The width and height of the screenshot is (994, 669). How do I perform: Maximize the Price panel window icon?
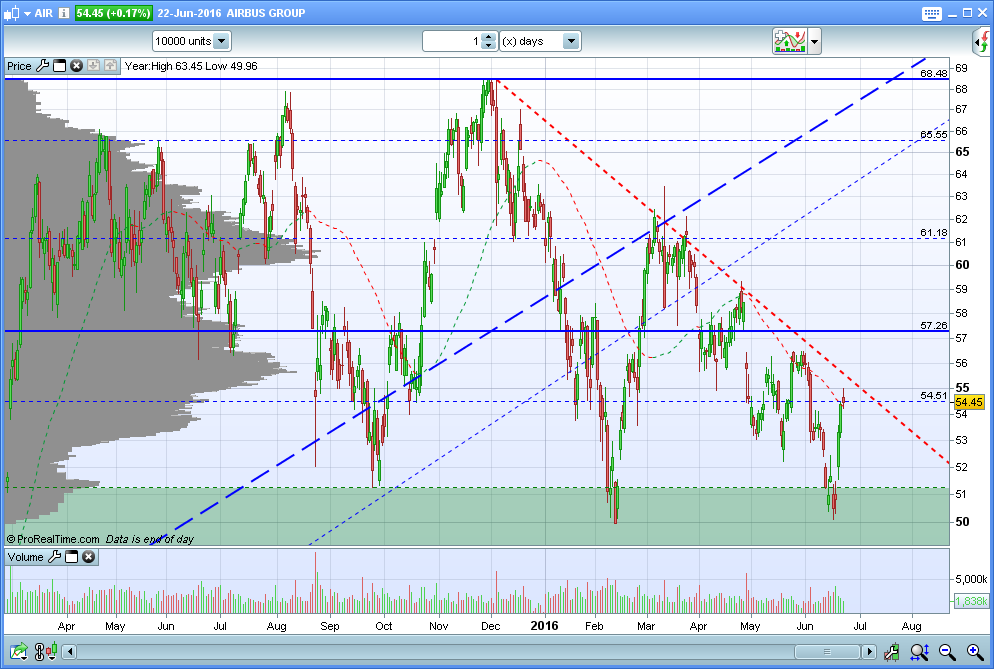60,65
